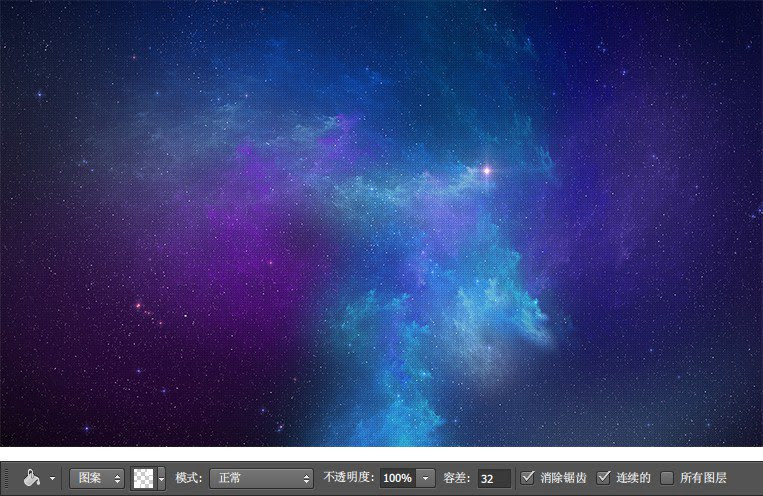
Task: Click the 不透明度: label text
Action: pyautogui.click(x=349, y=477)
